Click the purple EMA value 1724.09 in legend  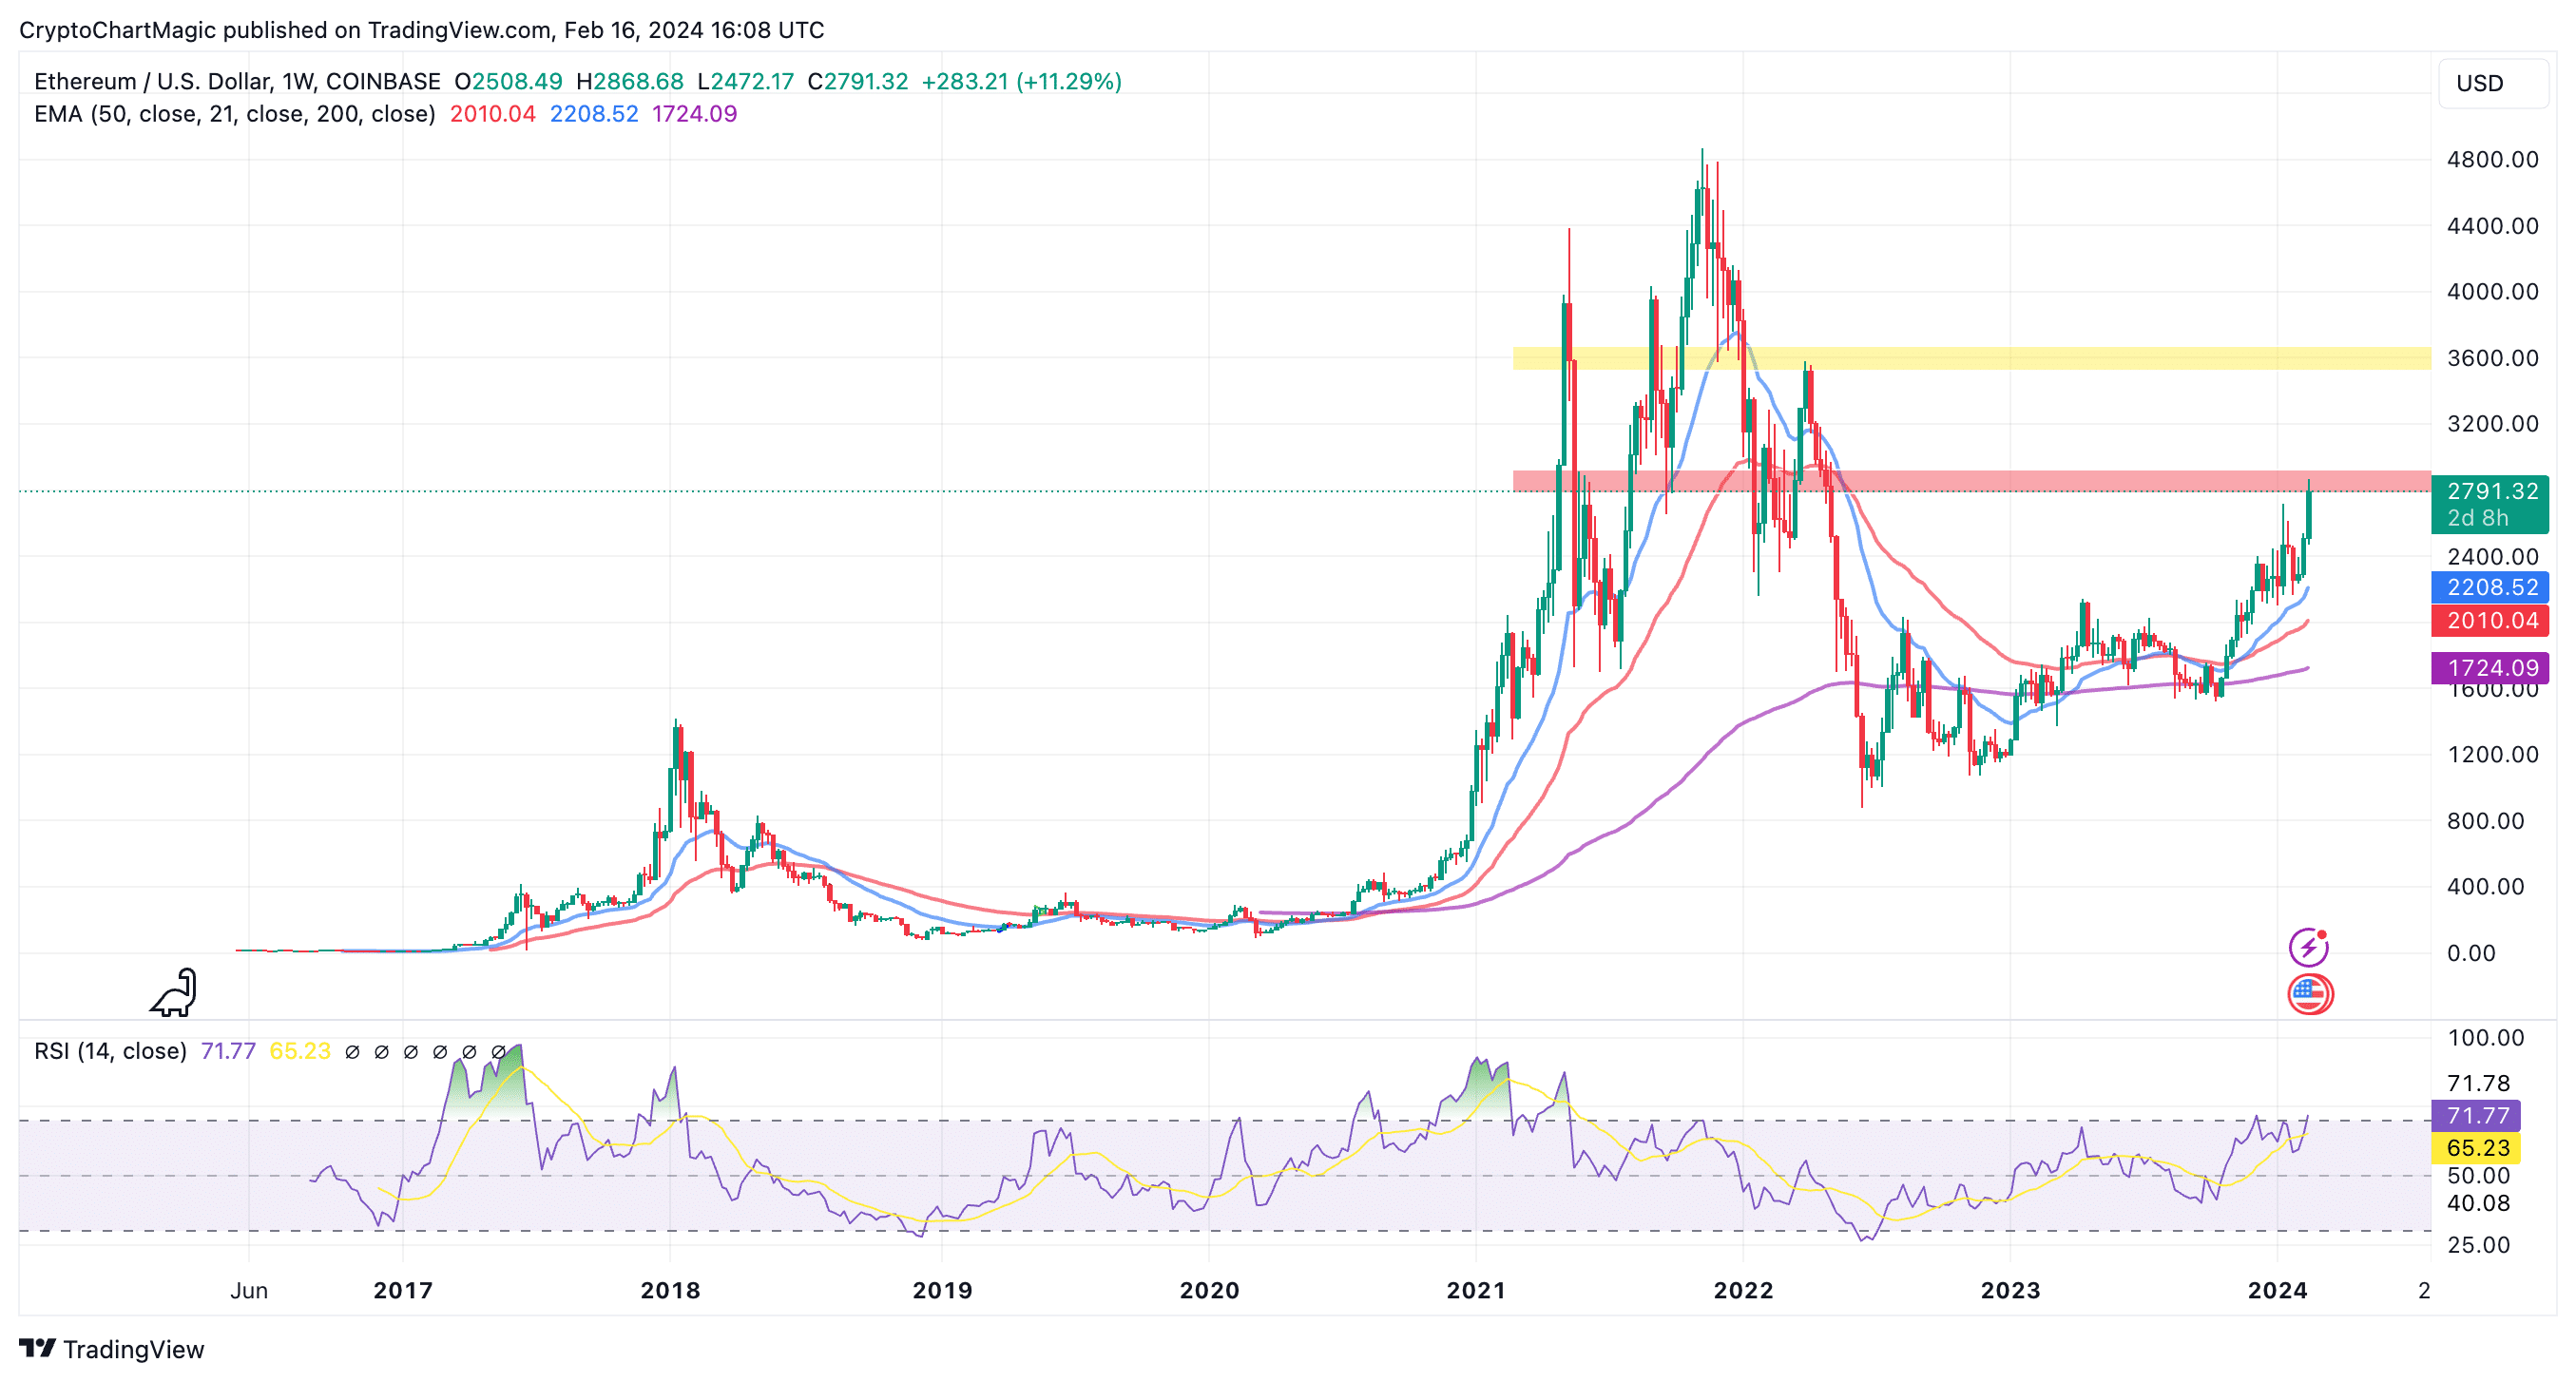[694, 114]
